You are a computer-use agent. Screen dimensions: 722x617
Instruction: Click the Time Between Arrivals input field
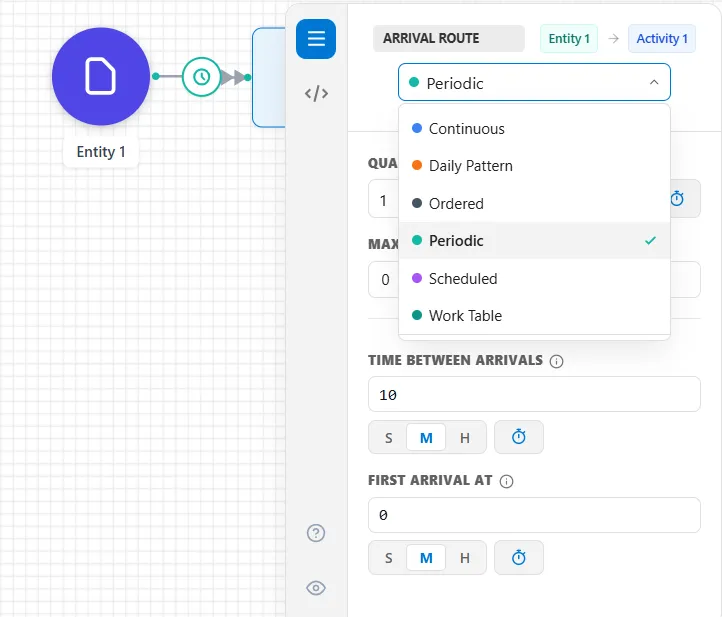[534, 395]
